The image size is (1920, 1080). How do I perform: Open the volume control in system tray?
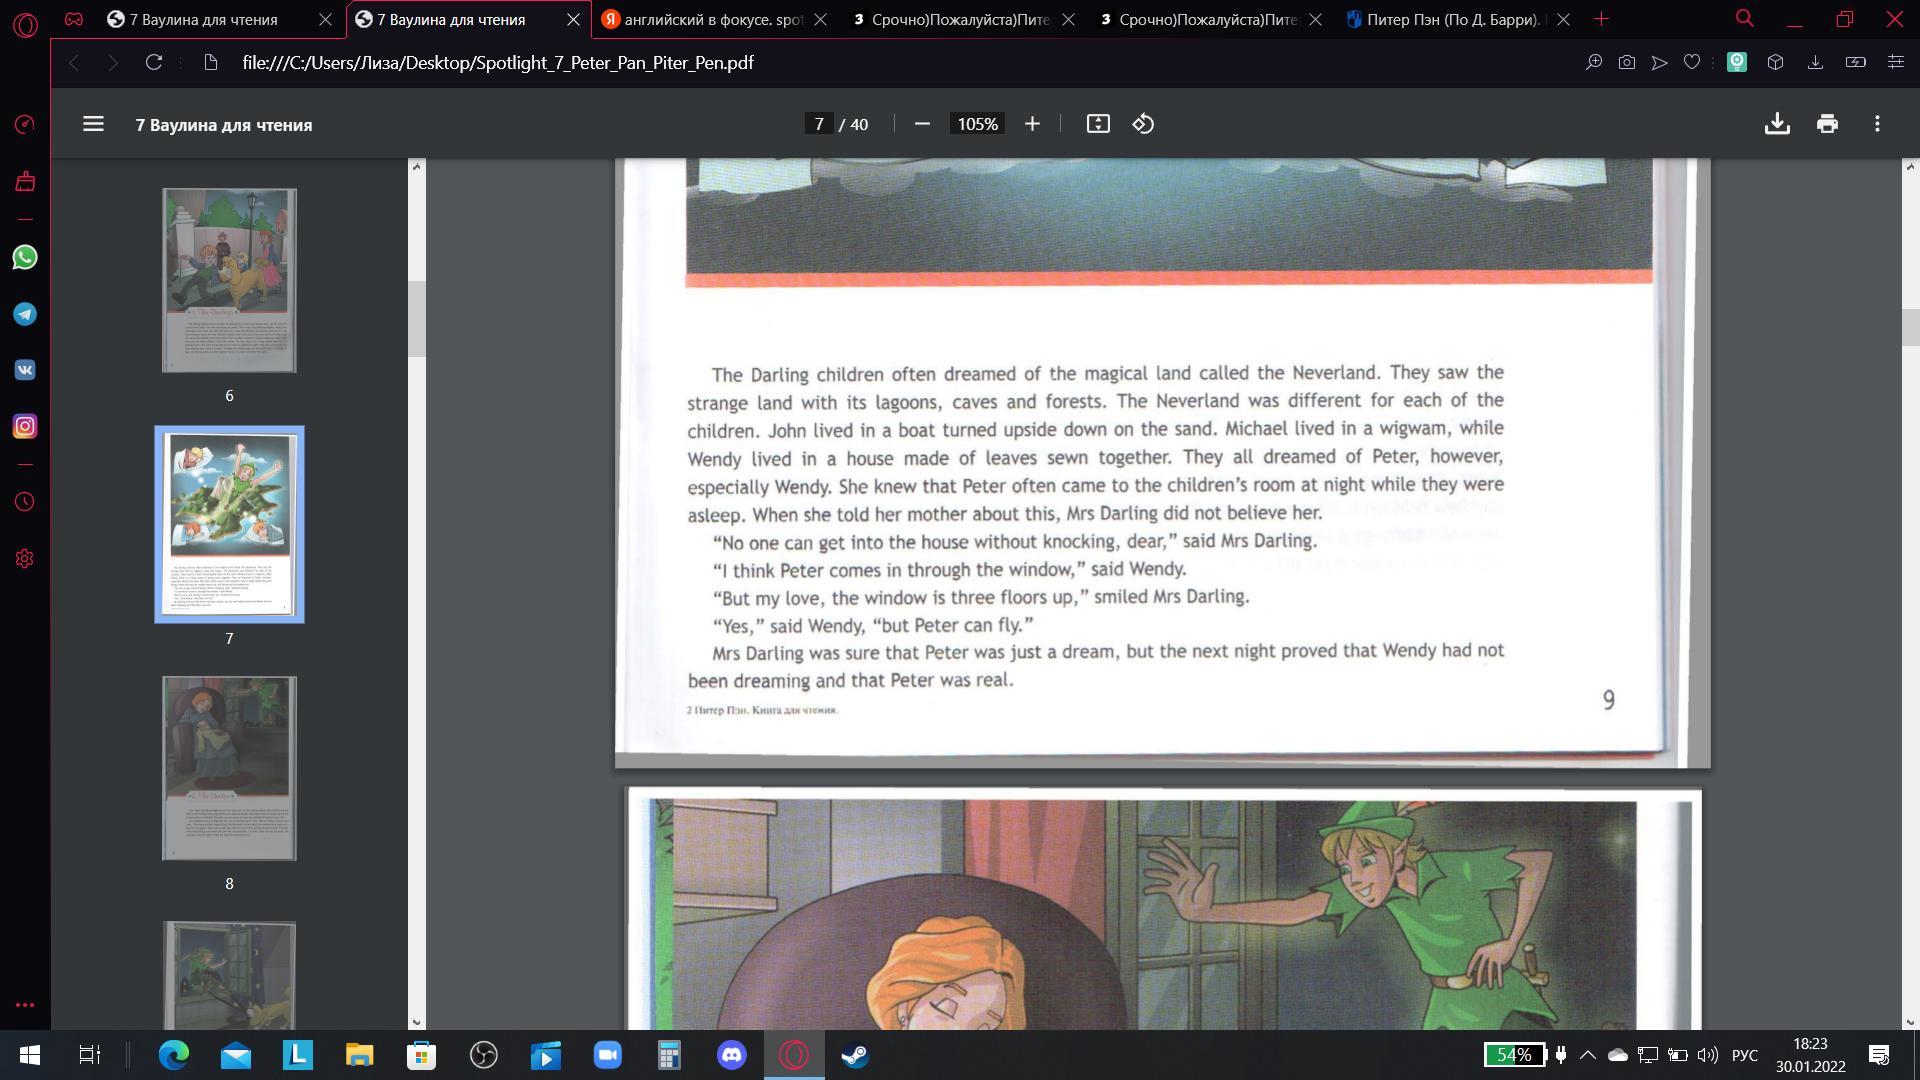point(1708,1055)
